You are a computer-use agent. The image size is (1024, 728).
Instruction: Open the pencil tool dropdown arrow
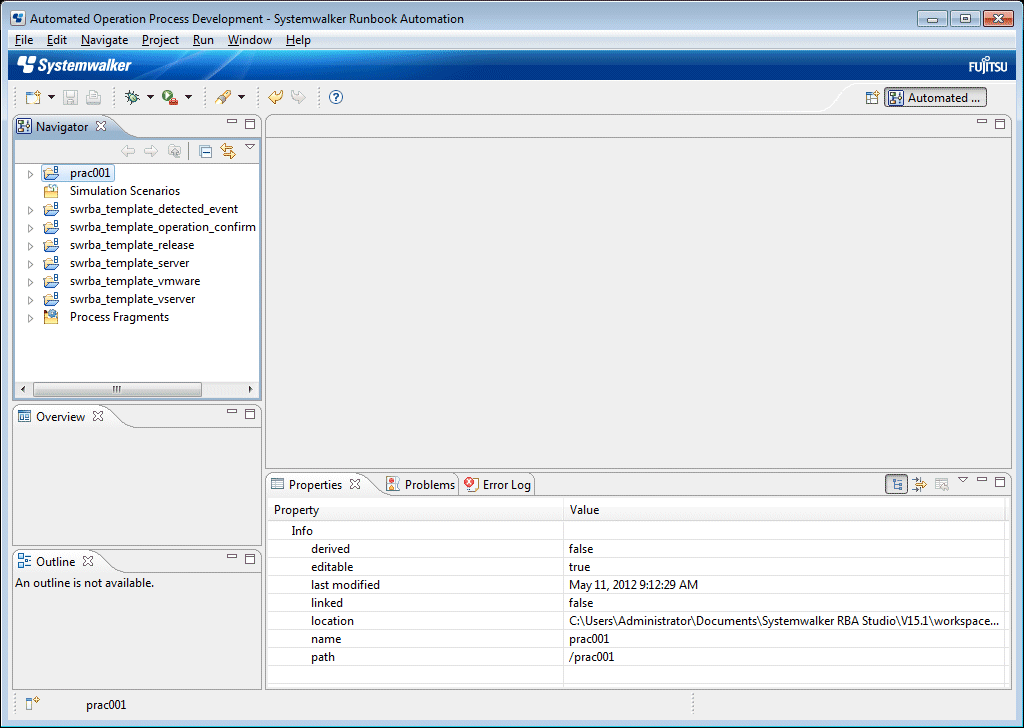pos(242,97)
